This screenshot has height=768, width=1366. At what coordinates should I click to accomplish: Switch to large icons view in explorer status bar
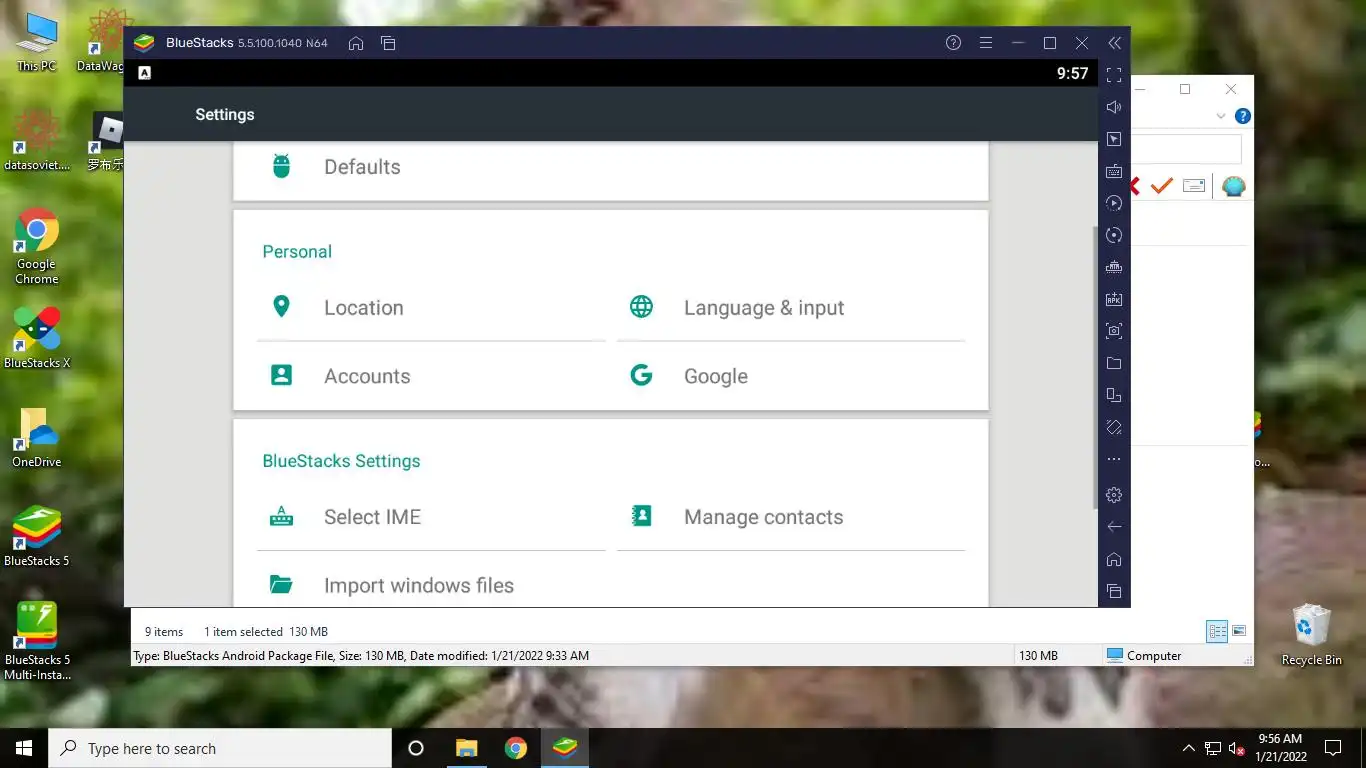click(x=1239, y=631)
